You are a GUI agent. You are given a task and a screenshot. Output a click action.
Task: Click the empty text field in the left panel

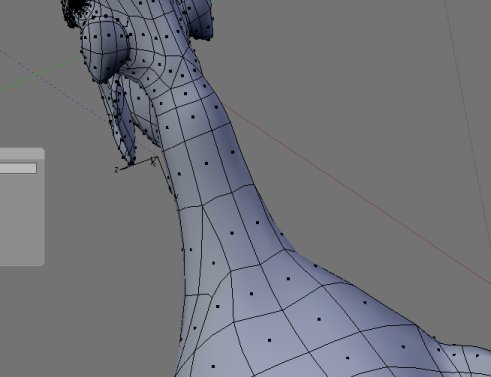[x=18, y=168]
